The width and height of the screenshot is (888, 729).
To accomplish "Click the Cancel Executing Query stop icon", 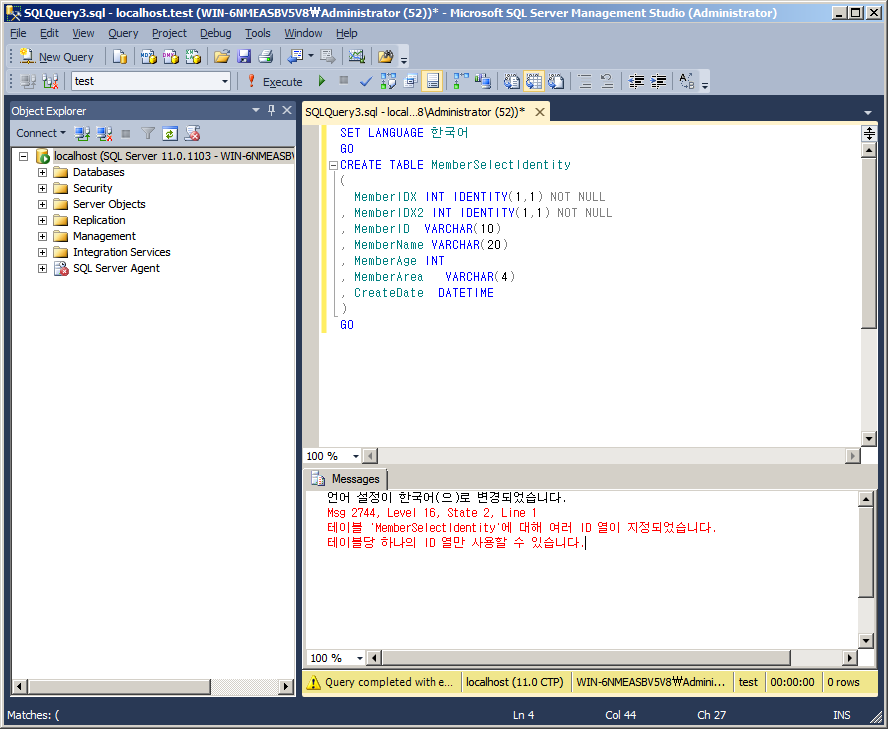I will tap(344, 81).
